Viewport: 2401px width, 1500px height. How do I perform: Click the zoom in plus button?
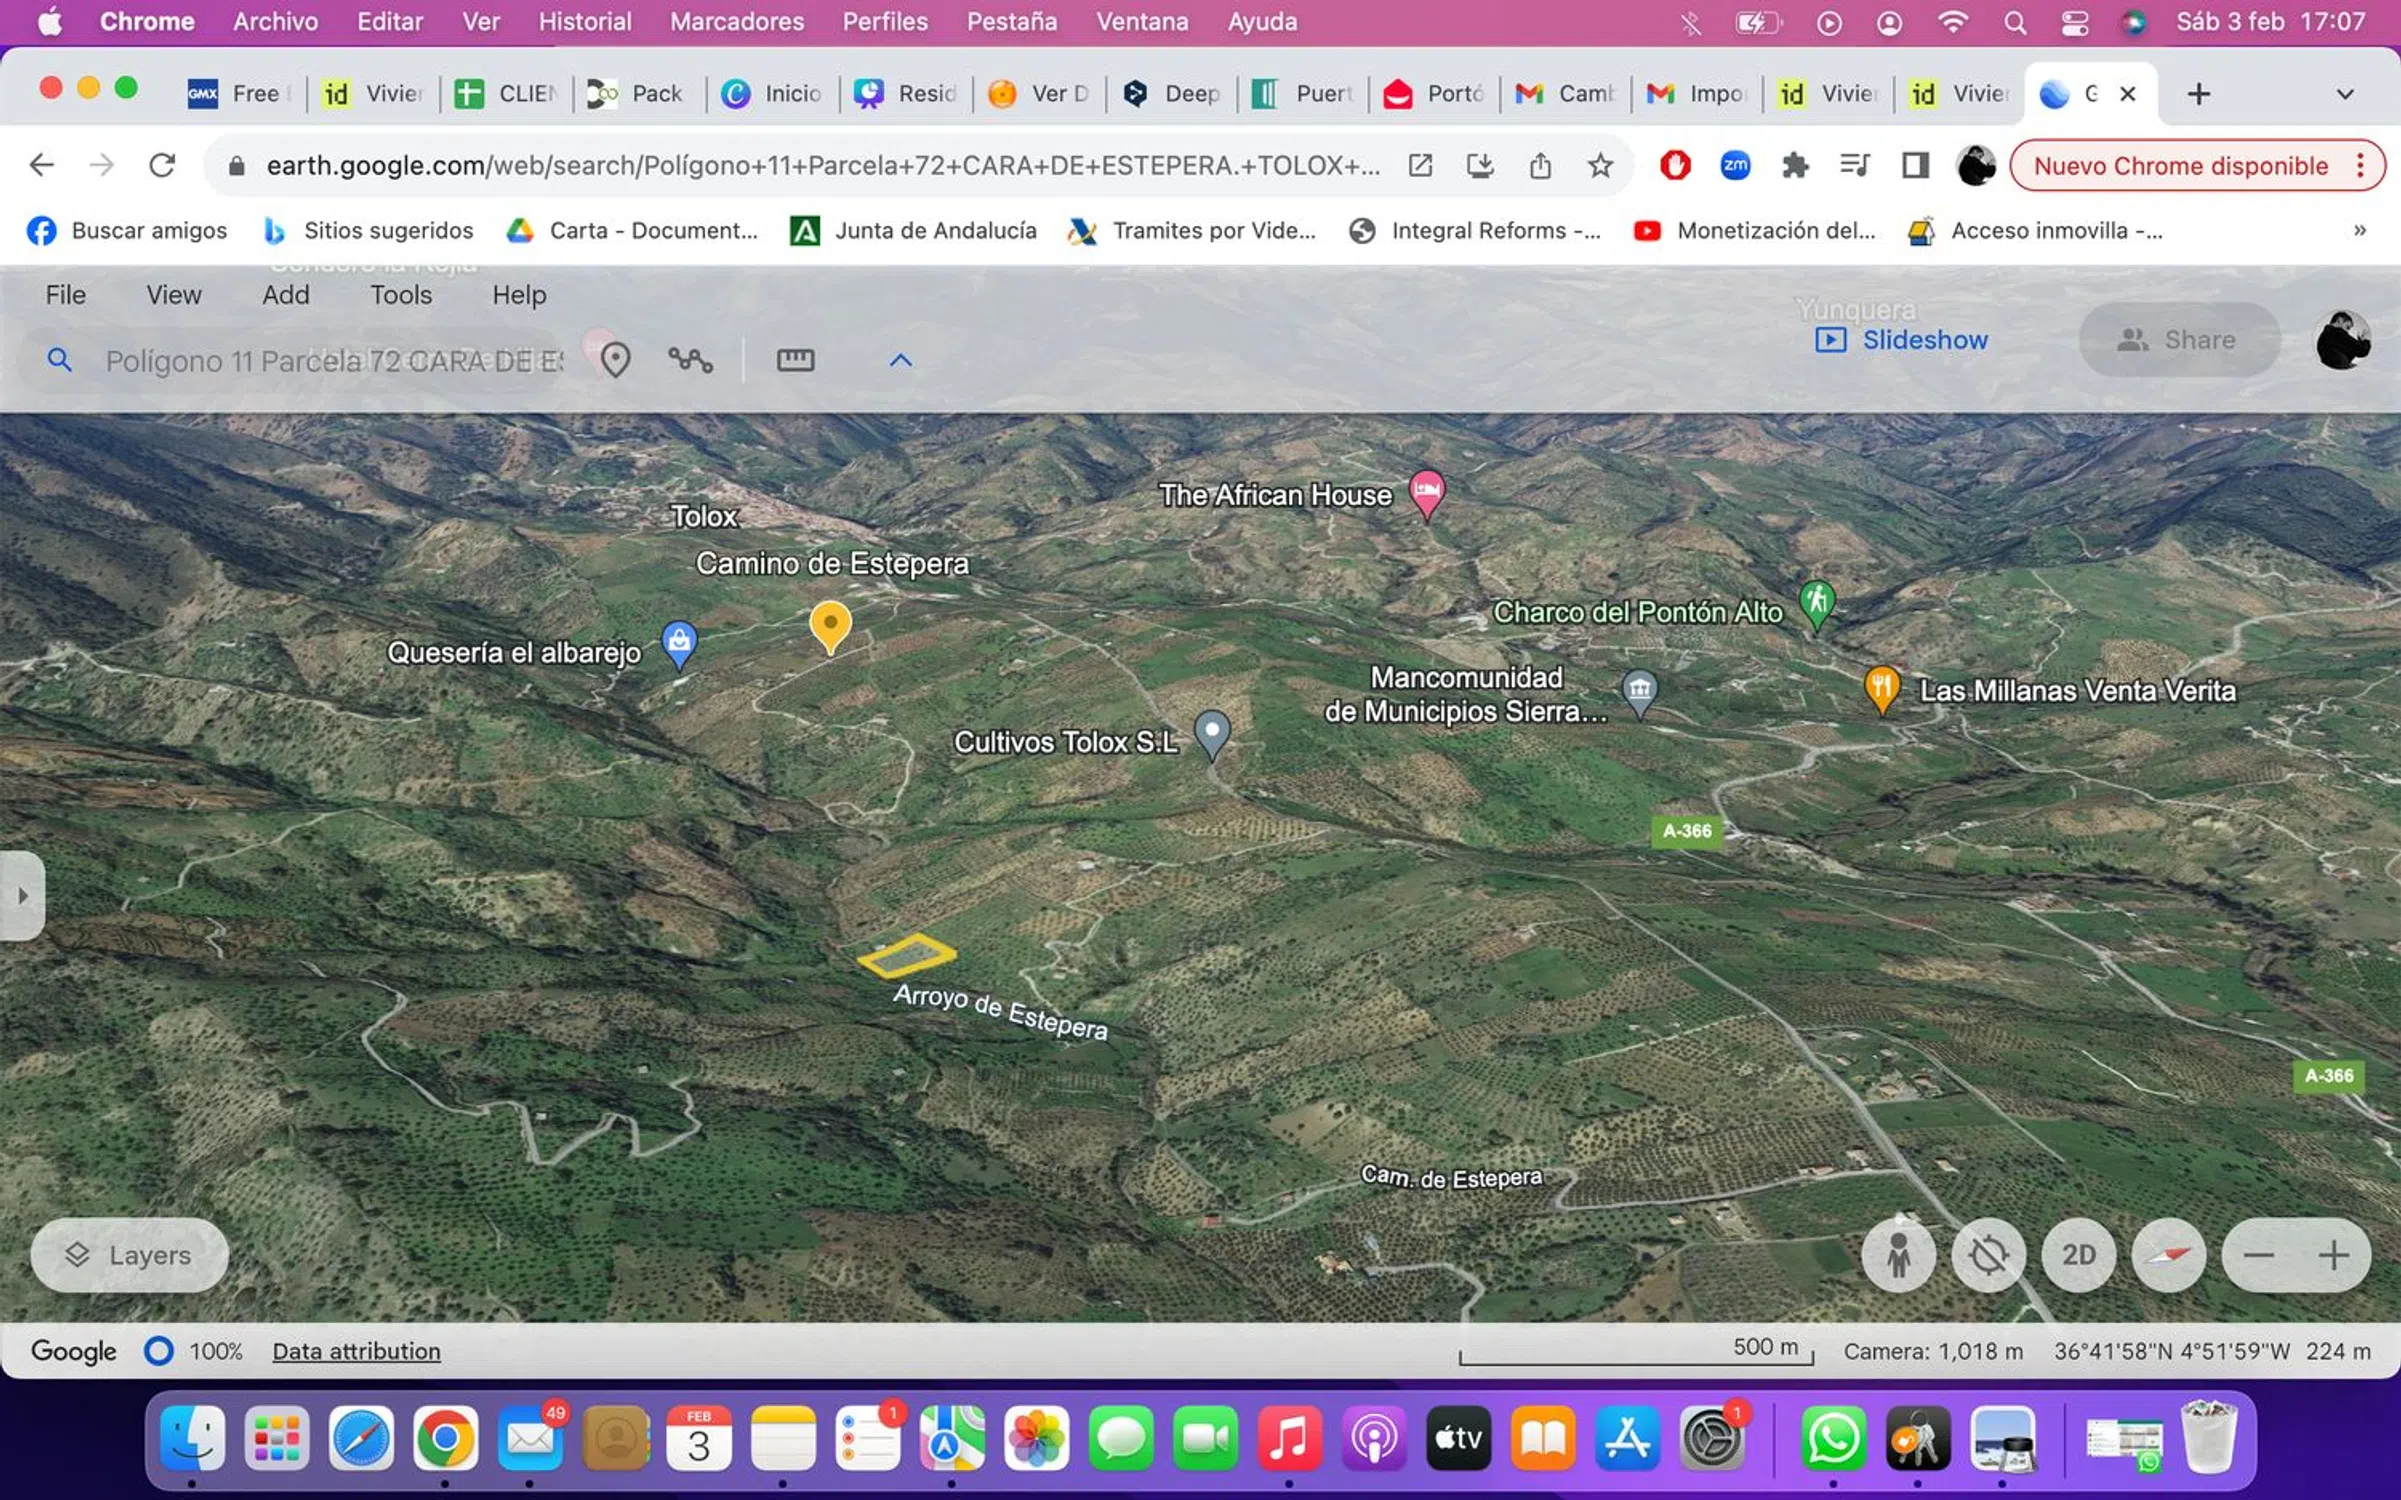pyautogui.click(x=2333, y=1254)
